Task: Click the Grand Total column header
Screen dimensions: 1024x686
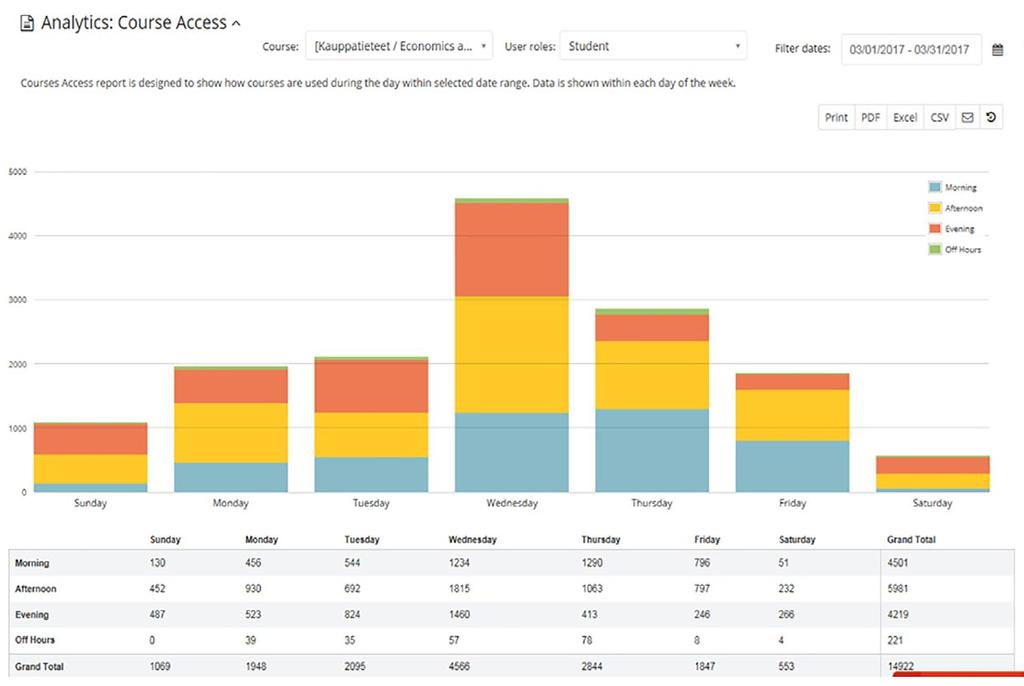Action: (911, 540)
